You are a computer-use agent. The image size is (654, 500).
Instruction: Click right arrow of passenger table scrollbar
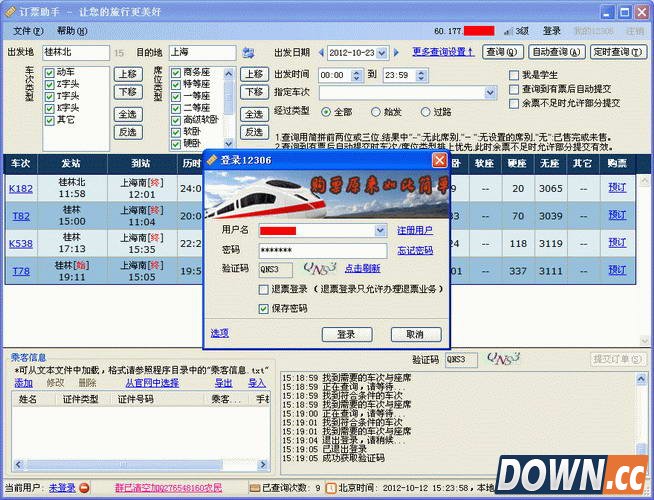point(263,465)
